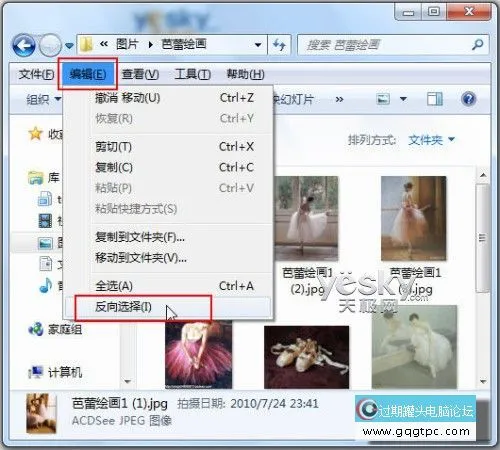
Task: Click the Forward navigation arrow button
Action: pyautogui.click(x=50, y=46)
